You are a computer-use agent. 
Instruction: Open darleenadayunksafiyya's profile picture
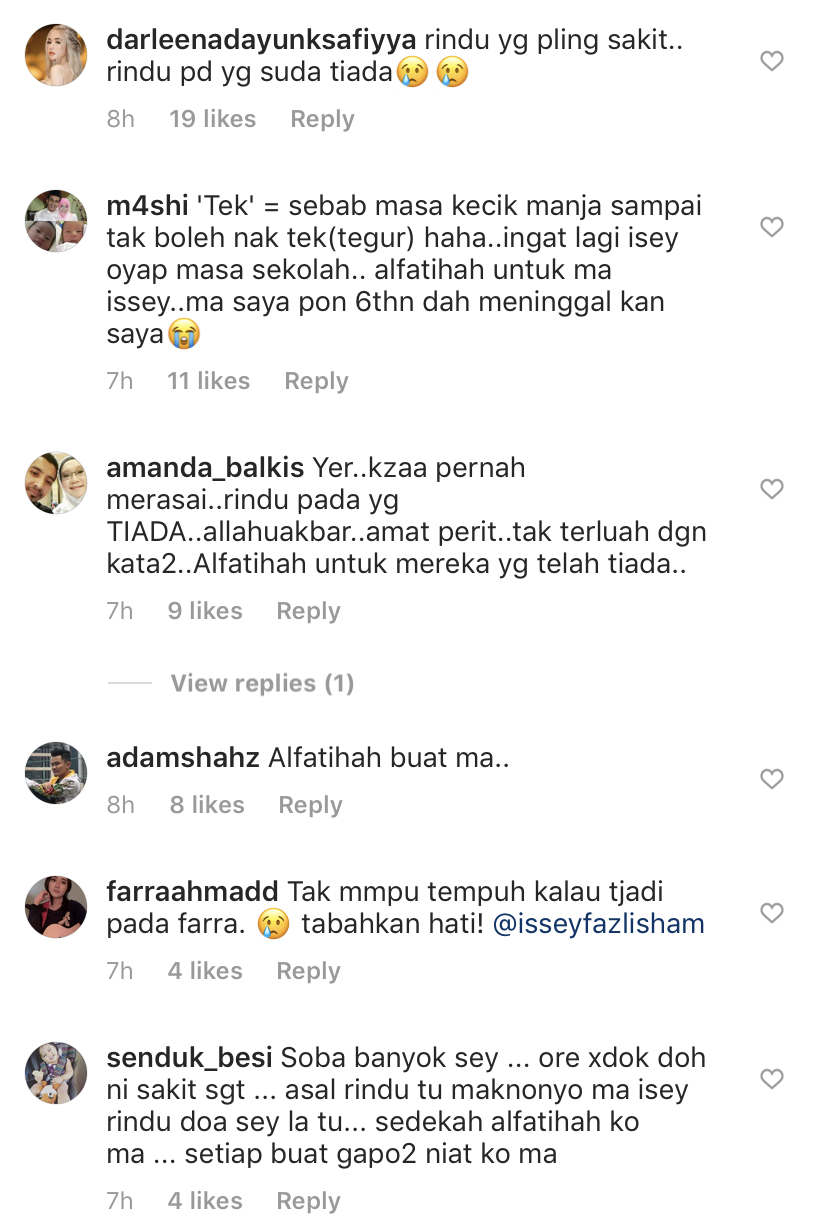click(56, 55)
